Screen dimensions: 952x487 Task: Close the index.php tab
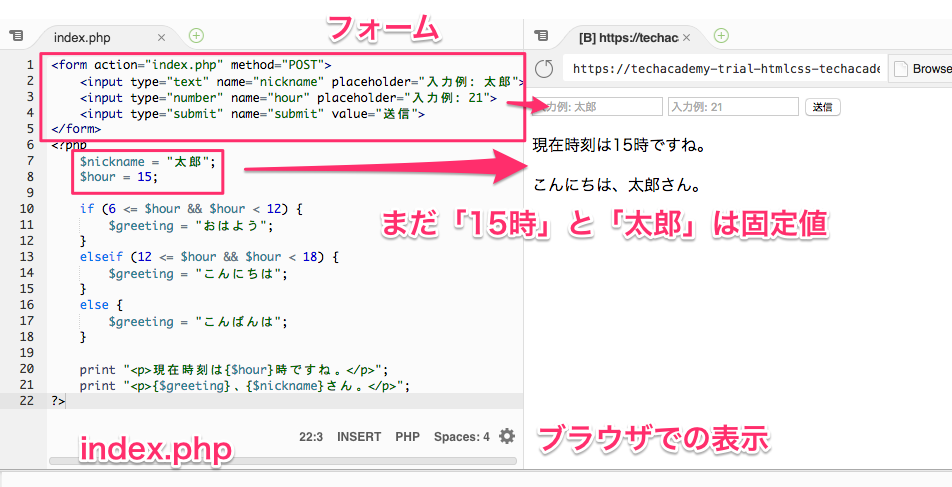[162, 37]
